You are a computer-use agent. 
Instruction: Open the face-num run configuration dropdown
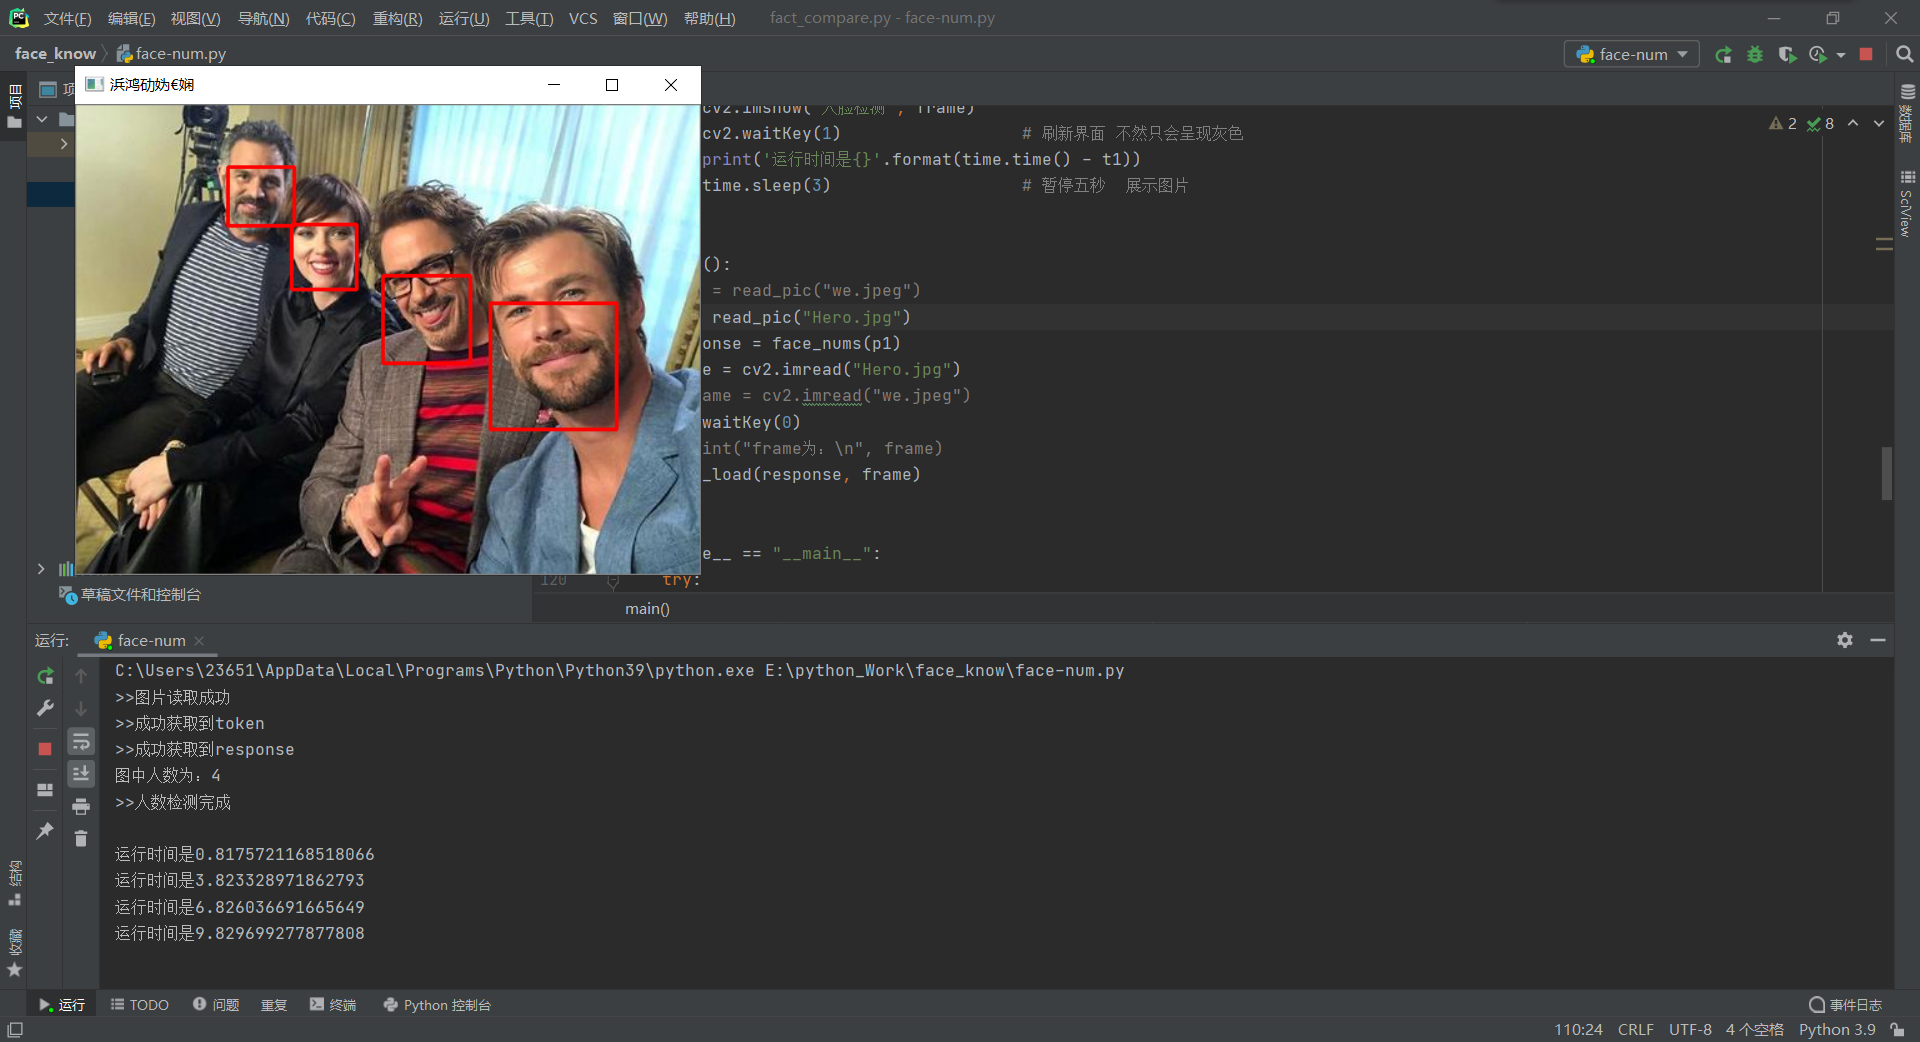coord(1631,54)
